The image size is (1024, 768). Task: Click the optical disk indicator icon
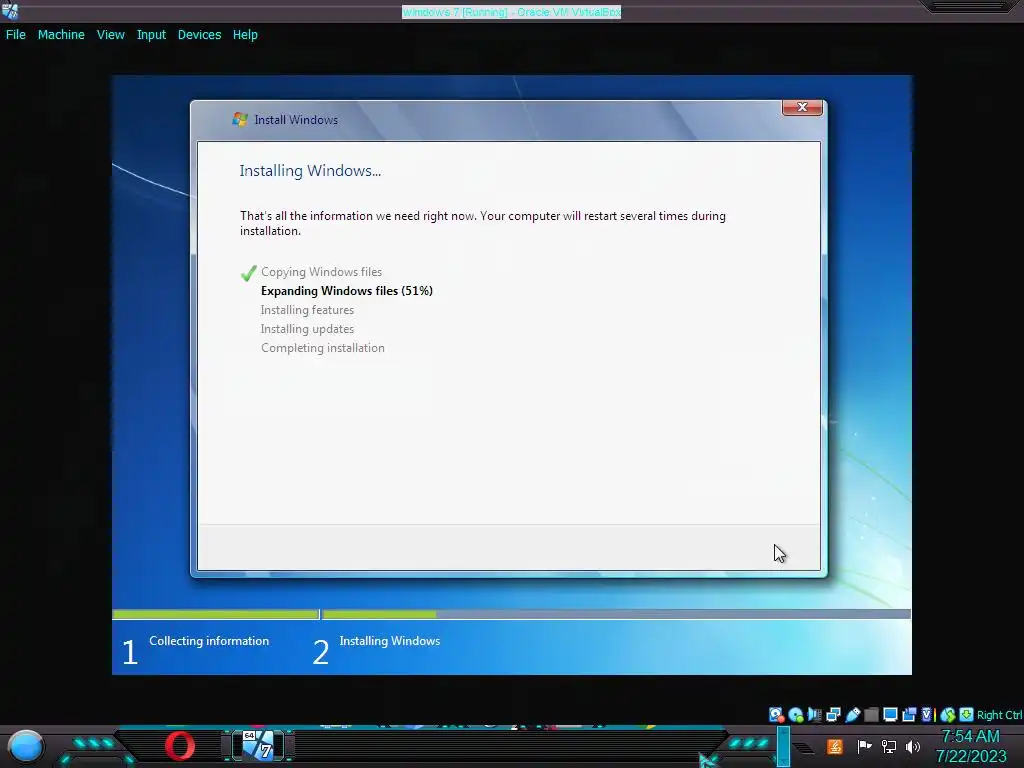(795, 714)
